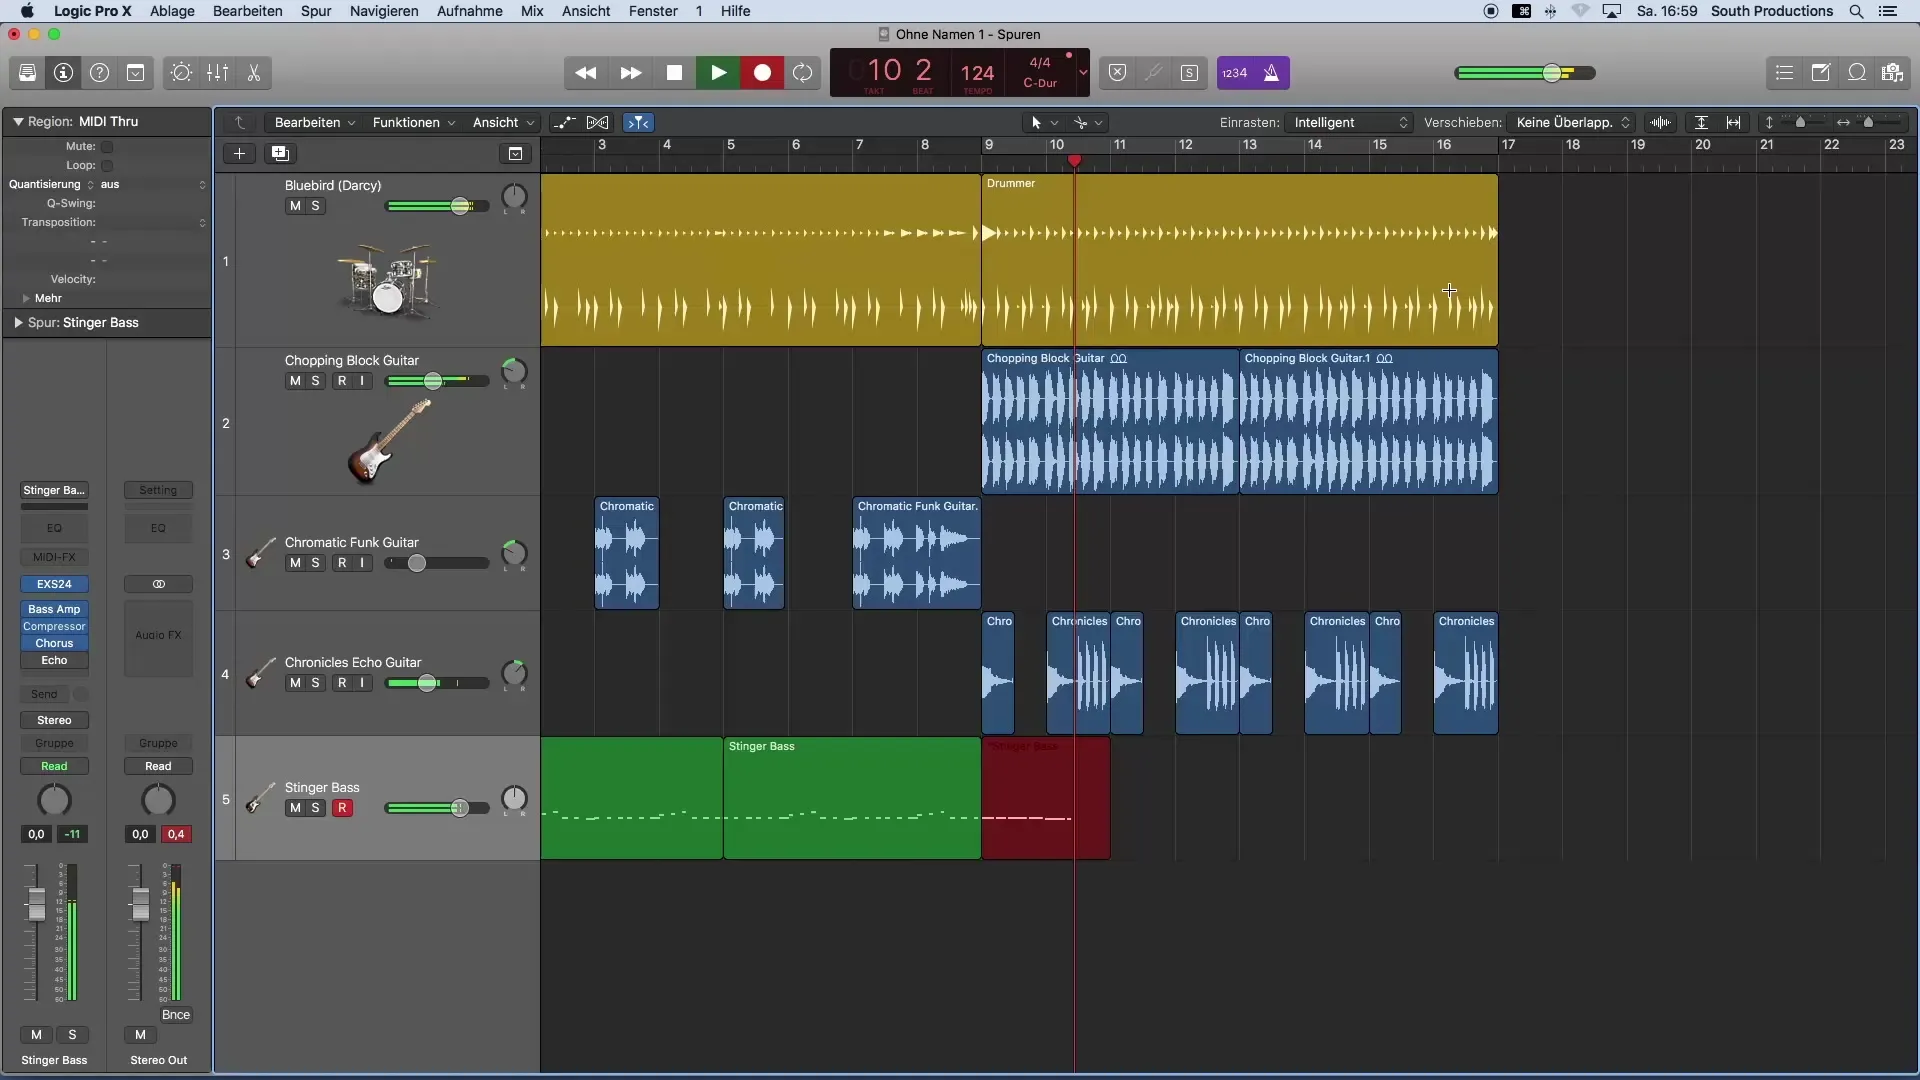Record-enable the Chromatic Funk Guitar track

click(342, 563)
